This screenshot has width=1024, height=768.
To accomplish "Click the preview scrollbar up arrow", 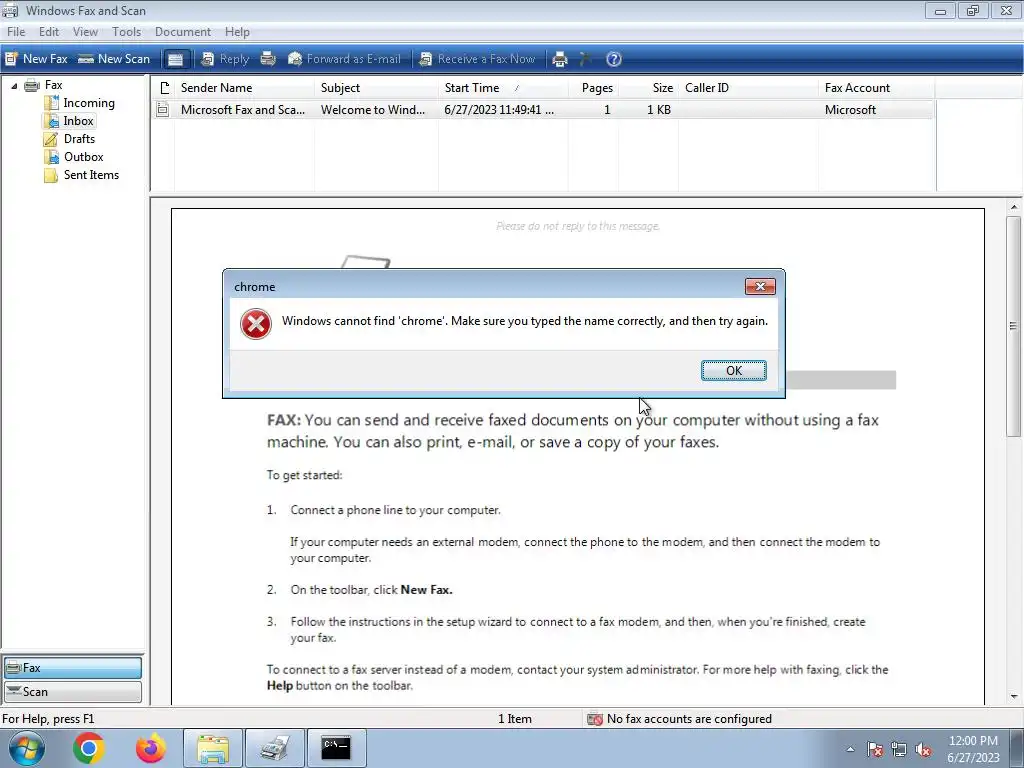I will click(x=1014, y=207).
